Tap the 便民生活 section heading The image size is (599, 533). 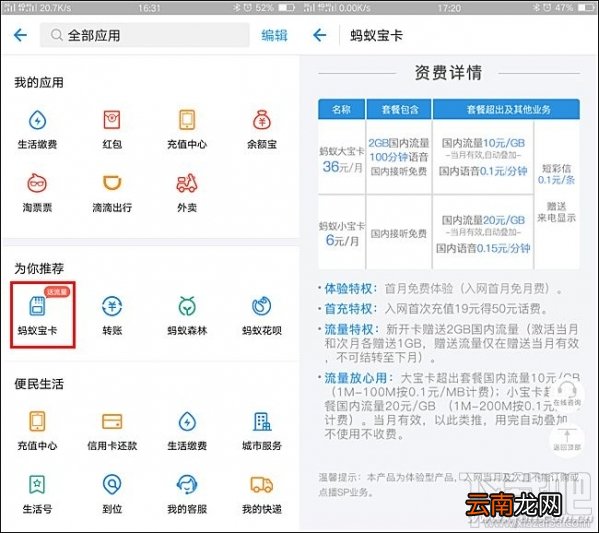(x=39, y=384)
